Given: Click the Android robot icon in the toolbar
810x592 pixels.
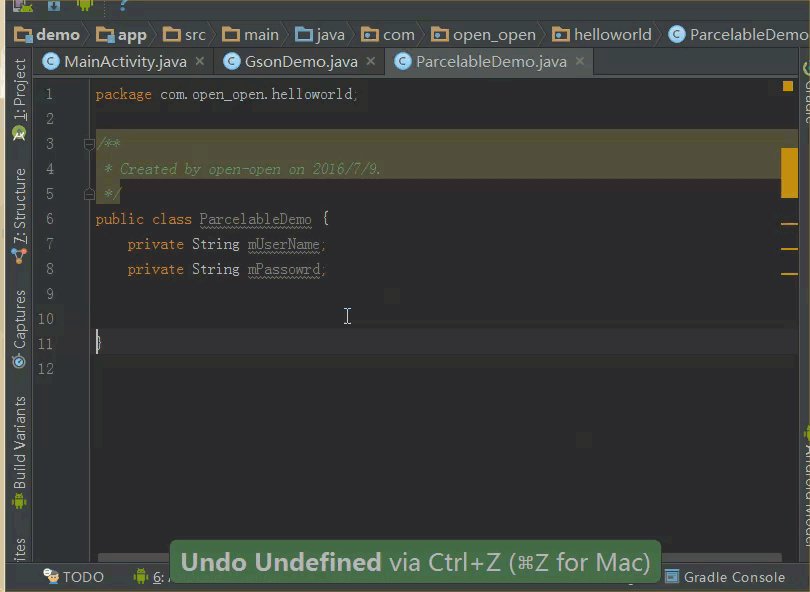Looking at the screenshot, I should 85,8.
